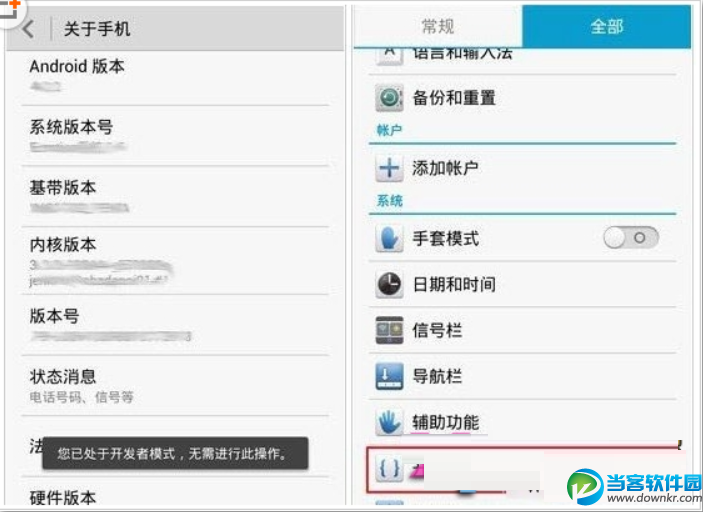
Task: Select the 全部 tab
Action: pyautogui.click(x=607, y=26)
